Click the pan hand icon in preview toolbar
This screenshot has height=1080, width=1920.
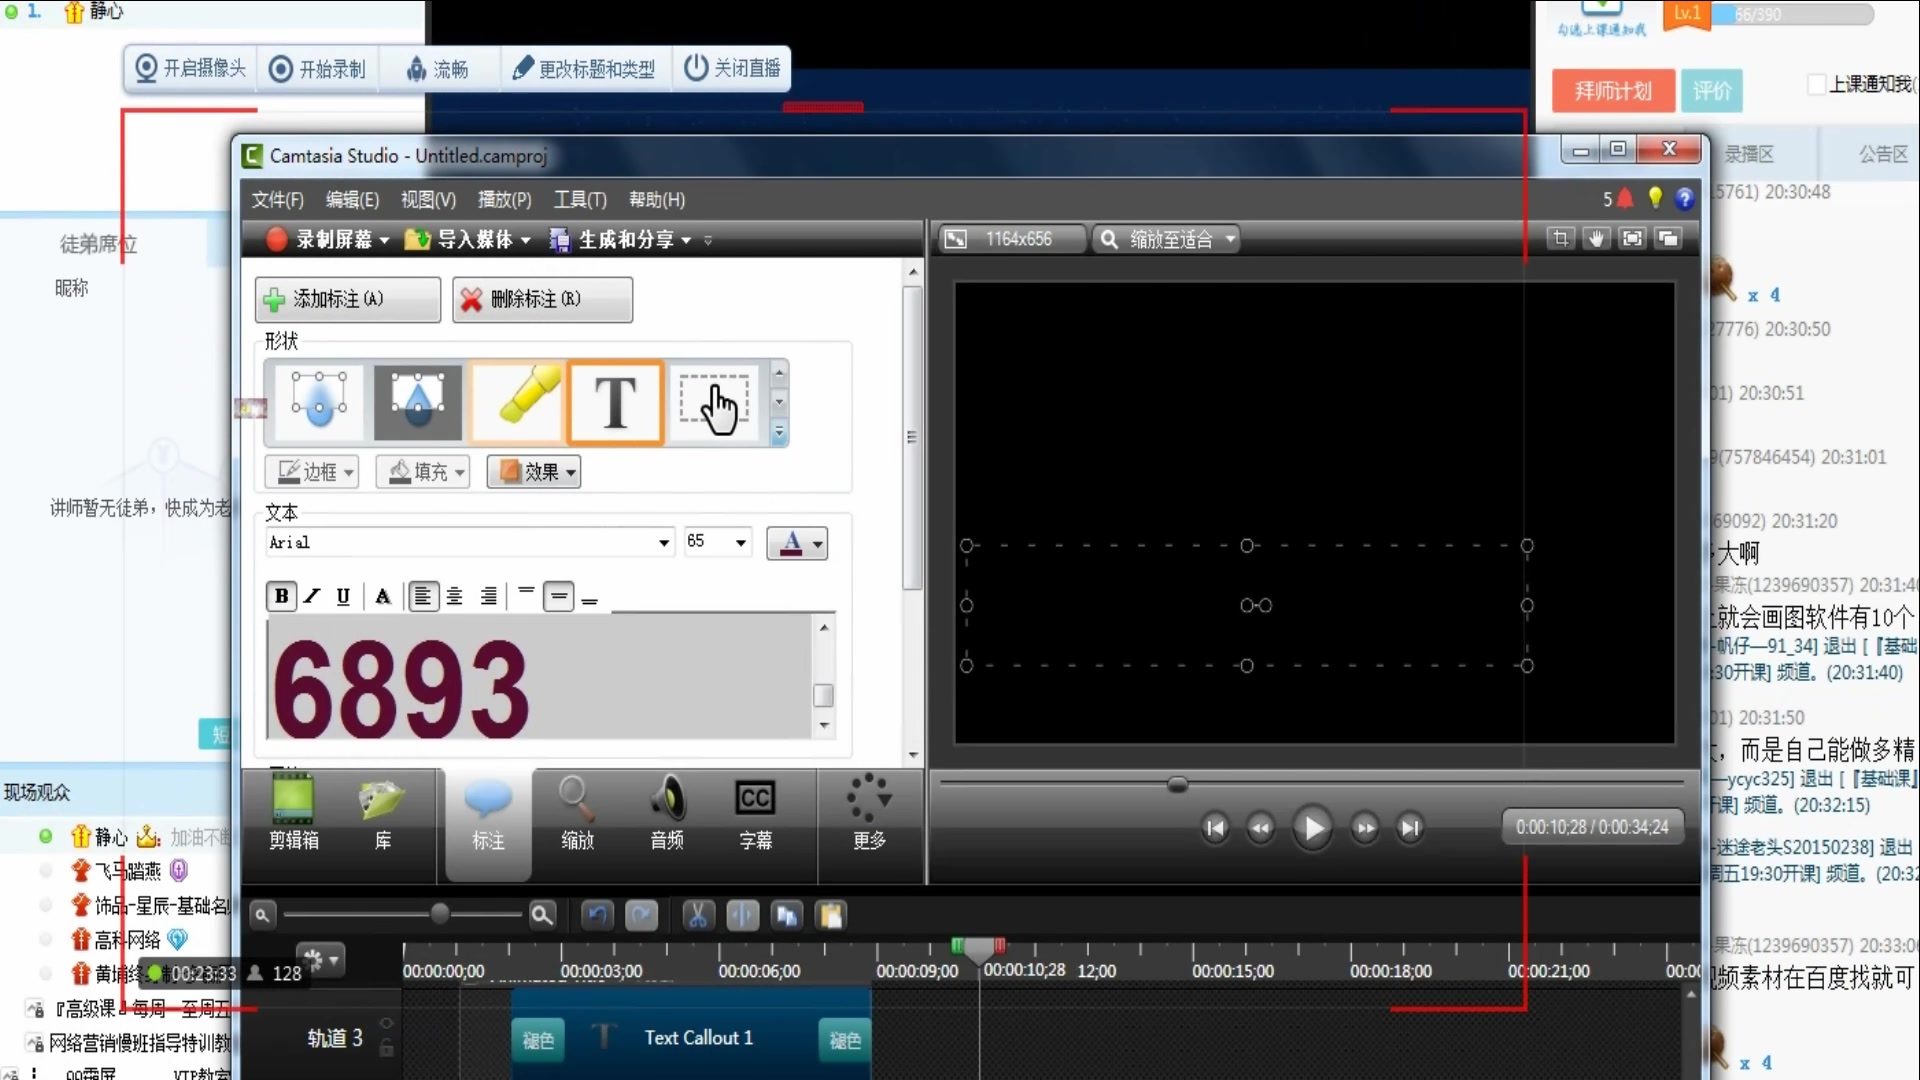(1596, 239)
